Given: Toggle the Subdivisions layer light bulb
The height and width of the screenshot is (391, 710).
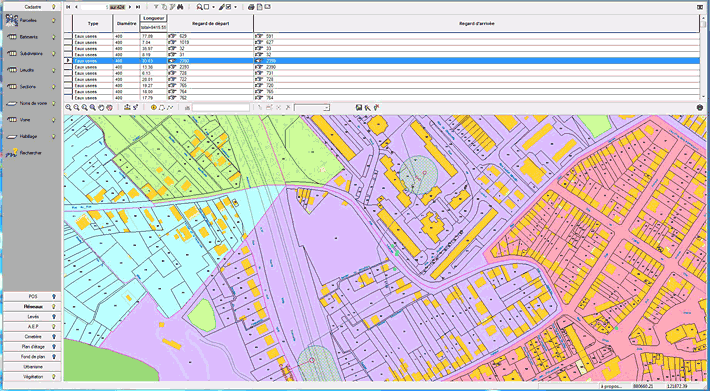Looking at the screenshot, I should [53, 53].
